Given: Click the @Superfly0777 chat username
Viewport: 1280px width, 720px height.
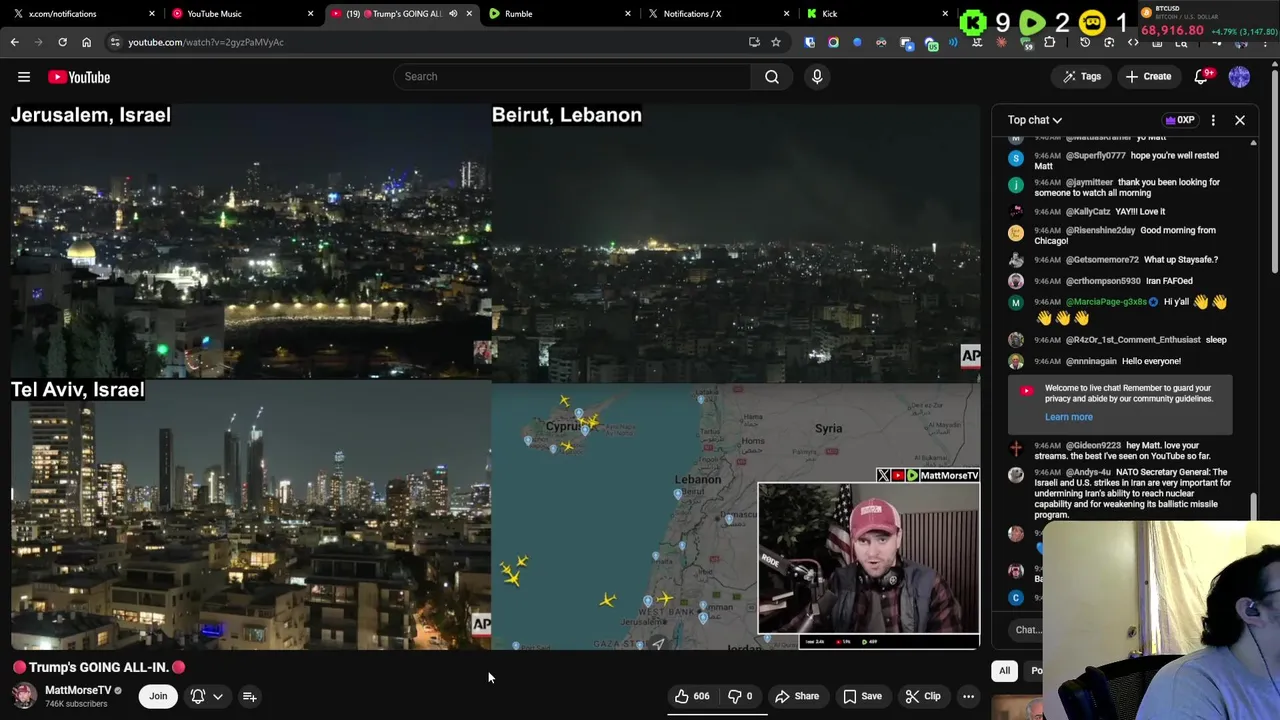Looking at the screenshot, I should [1096, 156].
